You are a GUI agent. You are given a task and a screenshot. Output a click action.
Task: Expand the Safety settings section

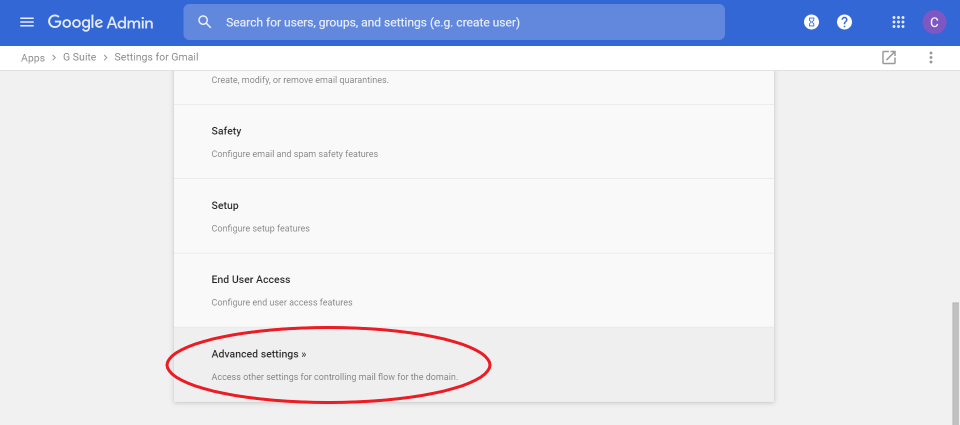[474, 141]
